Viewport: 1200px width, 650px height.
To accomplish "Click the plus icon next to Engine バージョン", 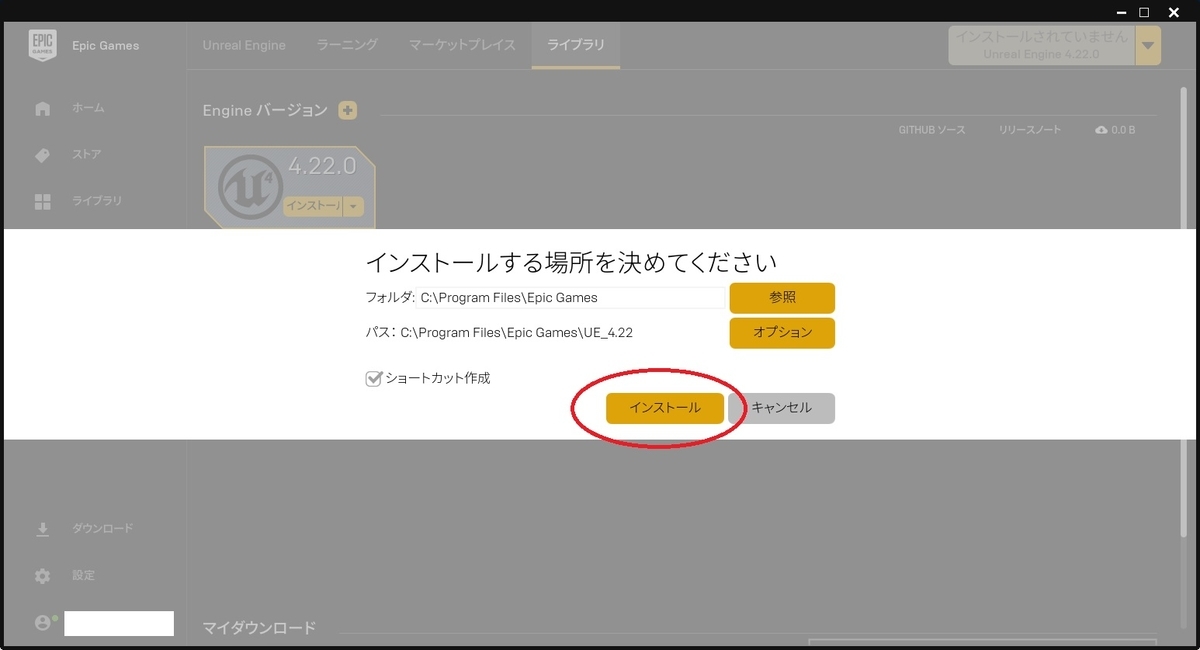I will pos(347,110).
